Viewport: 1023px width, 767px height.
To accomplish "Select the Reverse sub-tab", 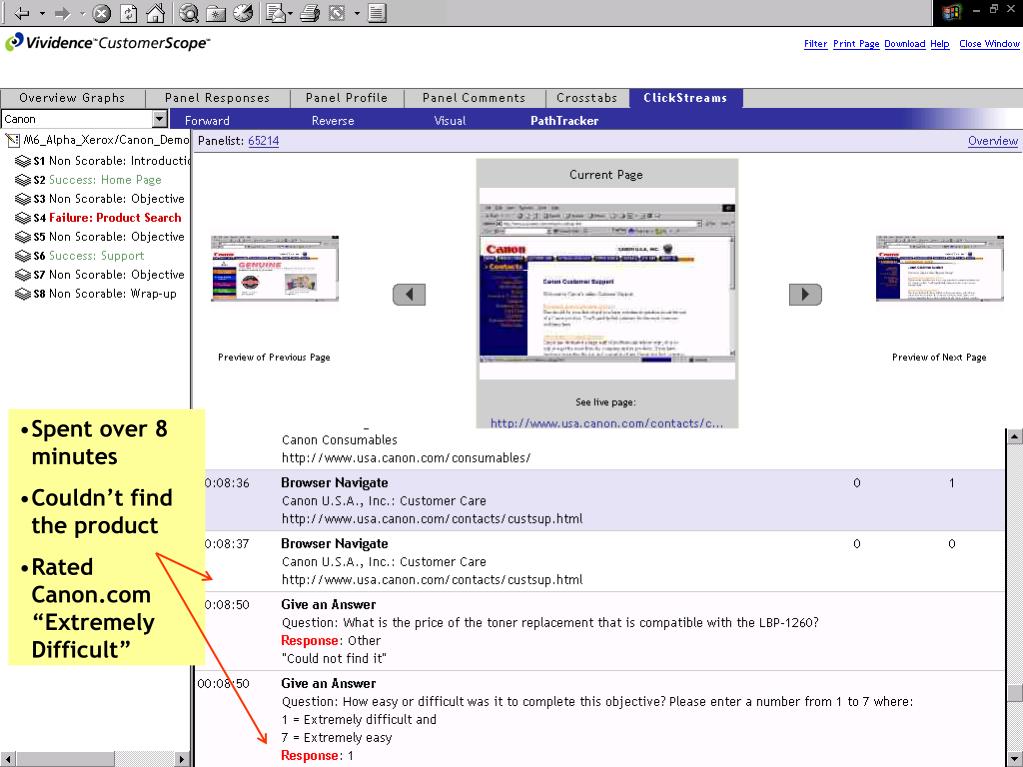I will (x=333, y=121).
